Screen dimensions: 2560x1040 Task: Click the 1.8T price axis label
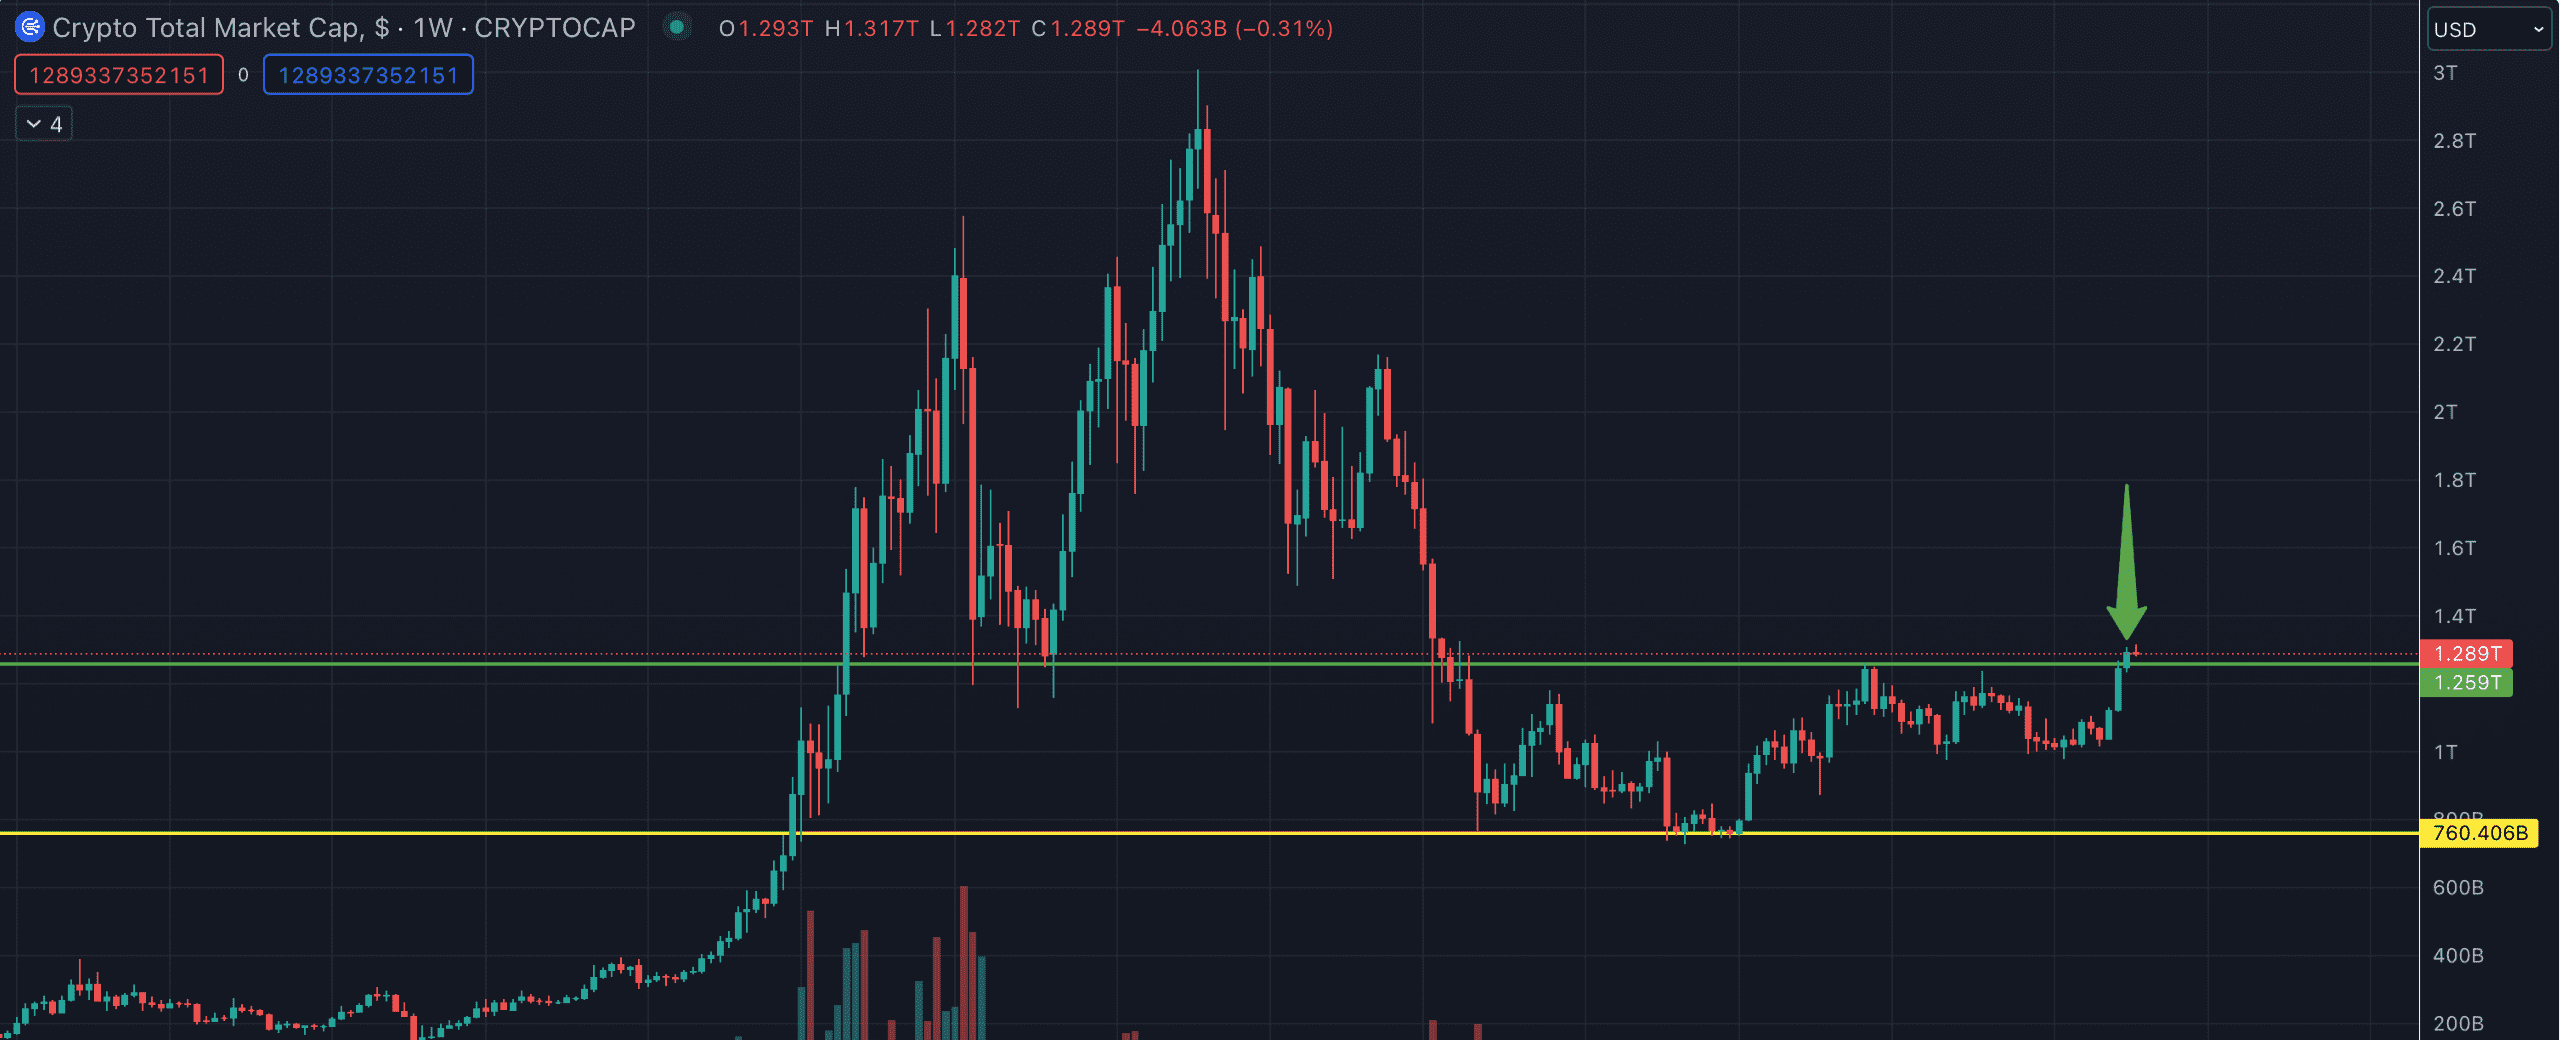2454,480
